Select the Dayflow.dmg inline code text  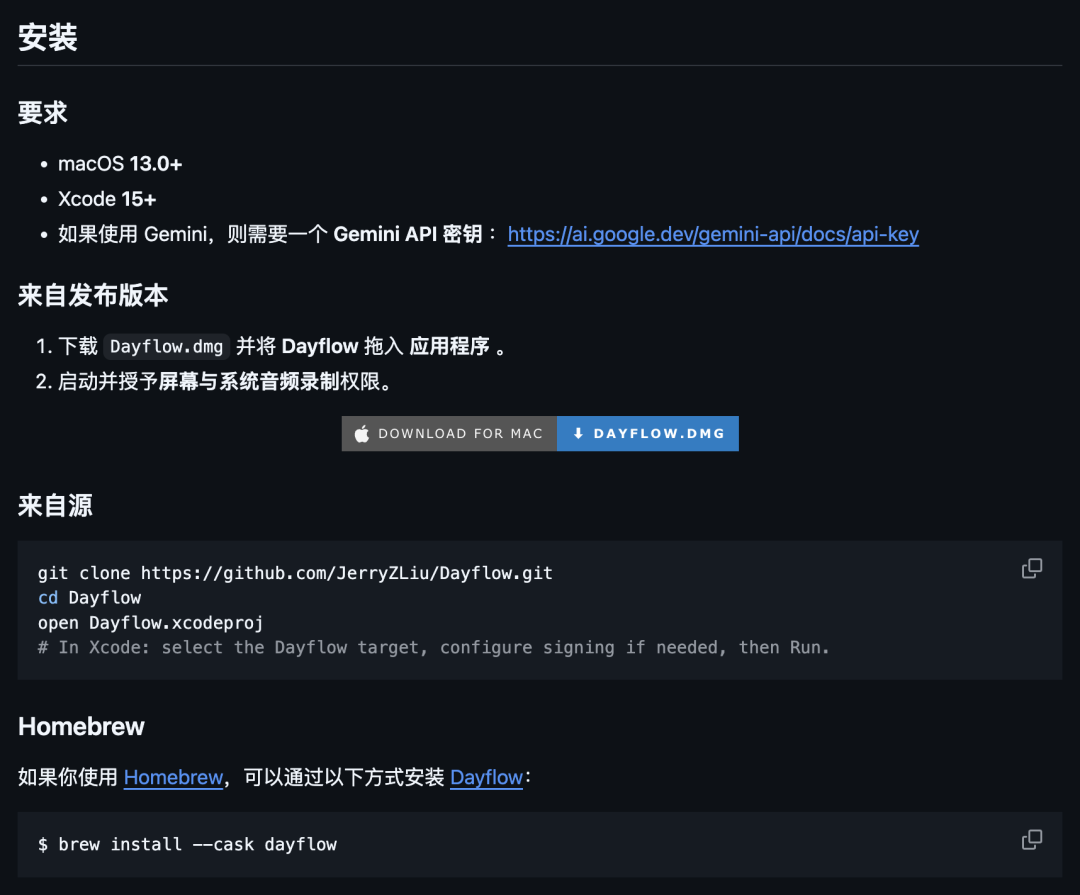pos(166,346)
